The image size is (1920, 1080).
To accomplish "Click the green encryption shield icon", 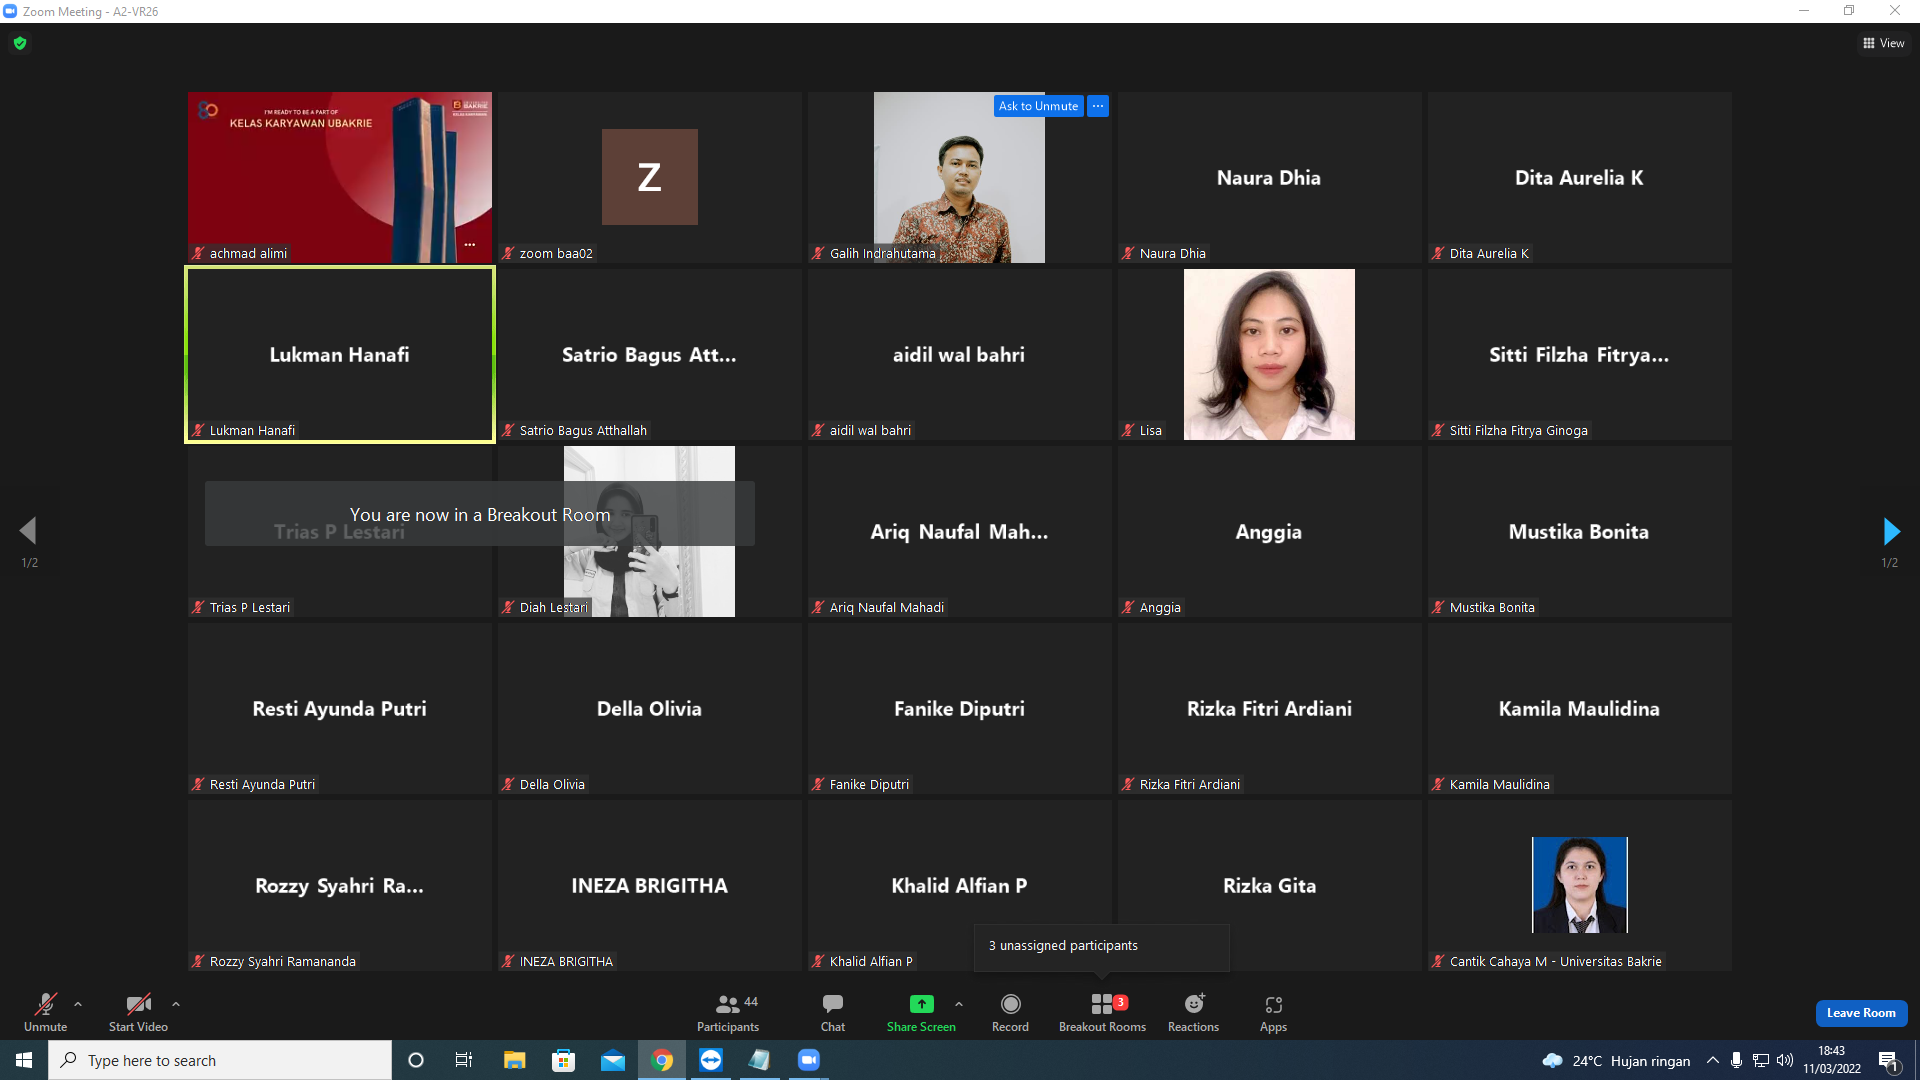I will (20, 43).
